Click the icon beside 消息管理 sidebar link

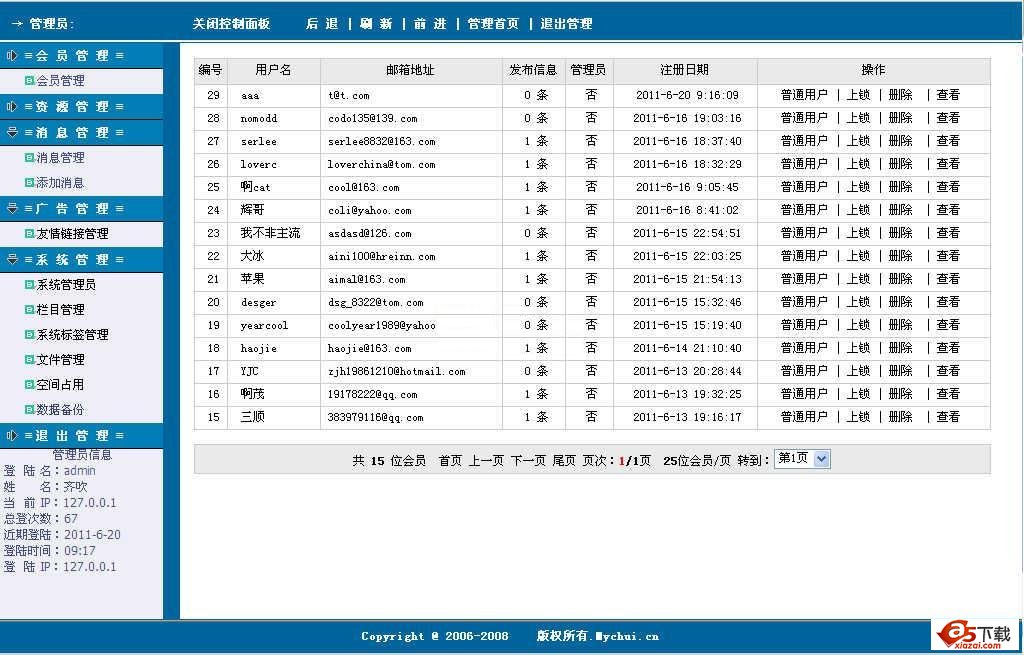29,157
